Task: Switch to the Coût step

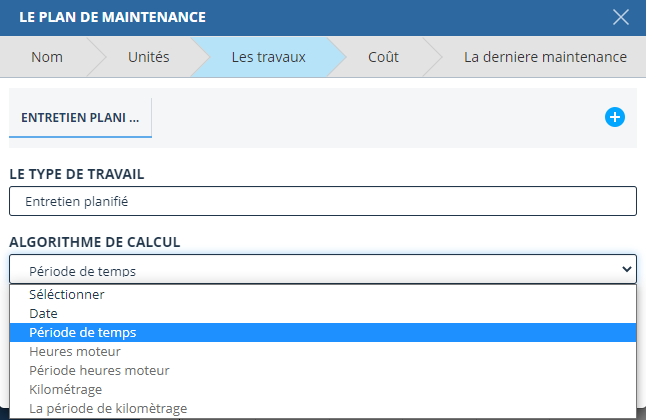Action: tap(383, 57)
